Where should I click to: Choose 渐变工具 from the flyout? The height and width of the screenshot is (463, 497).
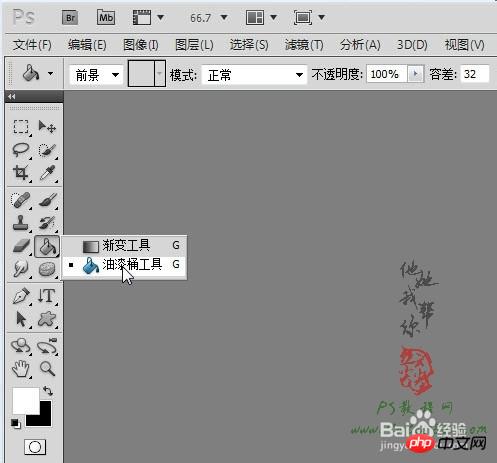coord(124,246)
